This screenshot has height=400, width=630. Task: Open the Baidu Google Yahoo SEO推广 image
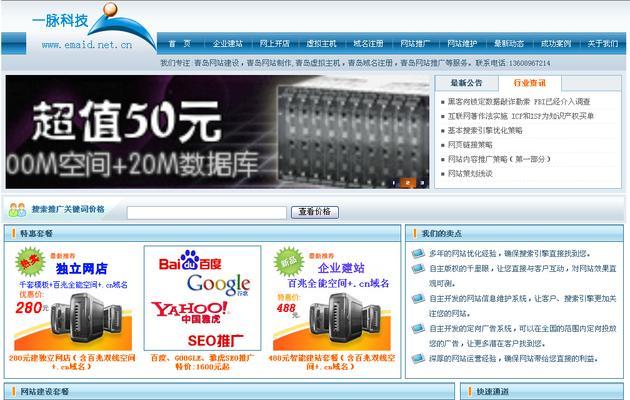202,298
